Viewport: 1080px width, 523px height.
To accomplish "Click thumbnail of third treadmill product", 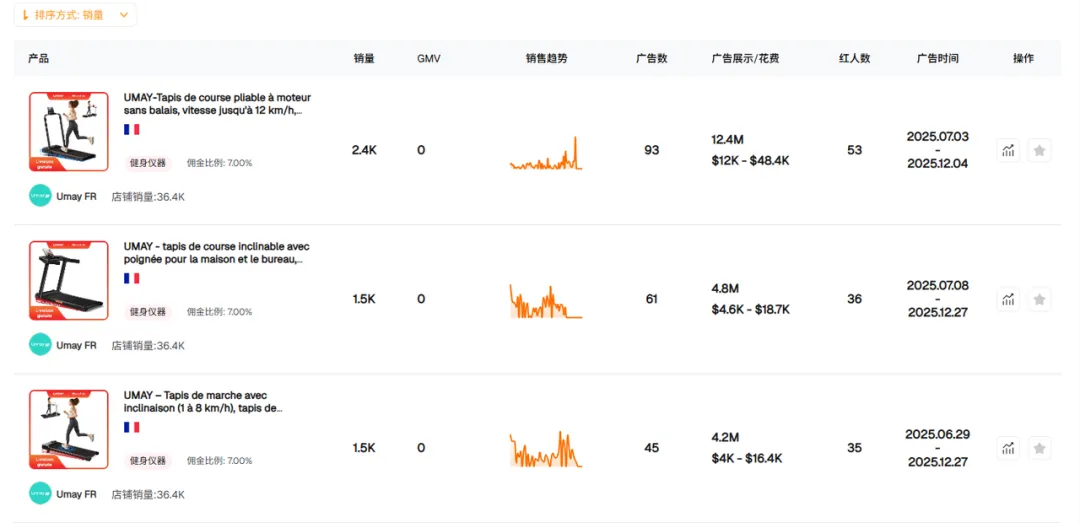I will [x=69, y=429].
